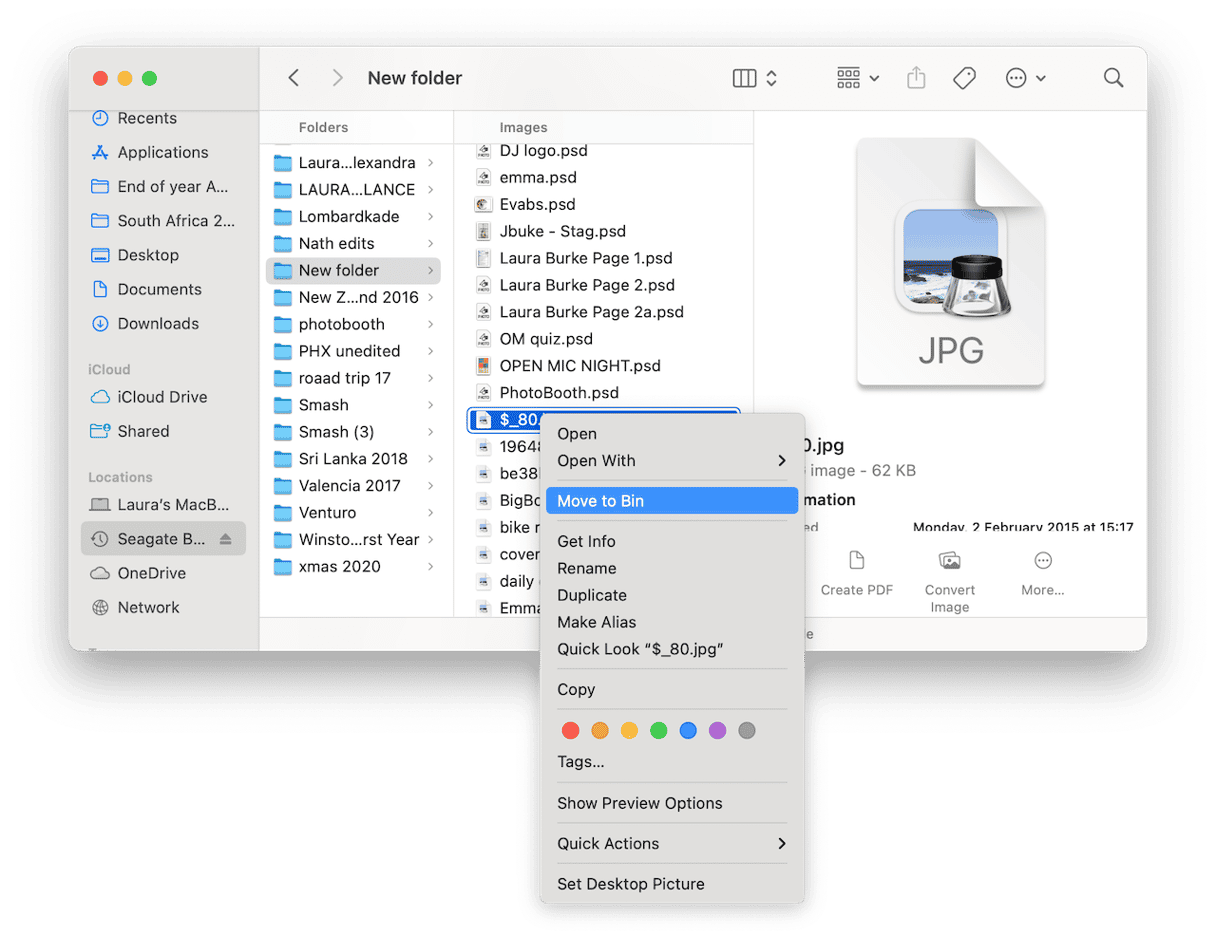Expand the xmas 2020 folder chevron
The height and width of the screenshot is (936, 1216).
coord(430,567)
